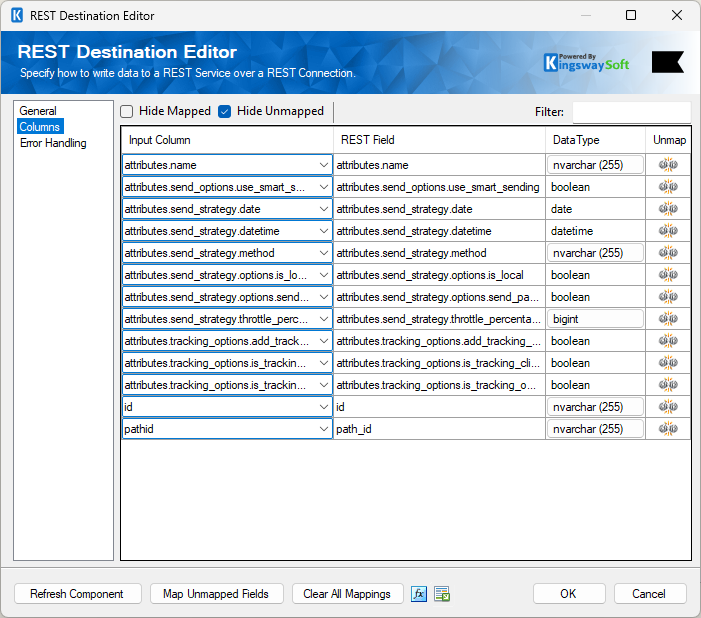701x618 pixels.
Task: Expand the id input column dropdown
Action: [323, 407]
